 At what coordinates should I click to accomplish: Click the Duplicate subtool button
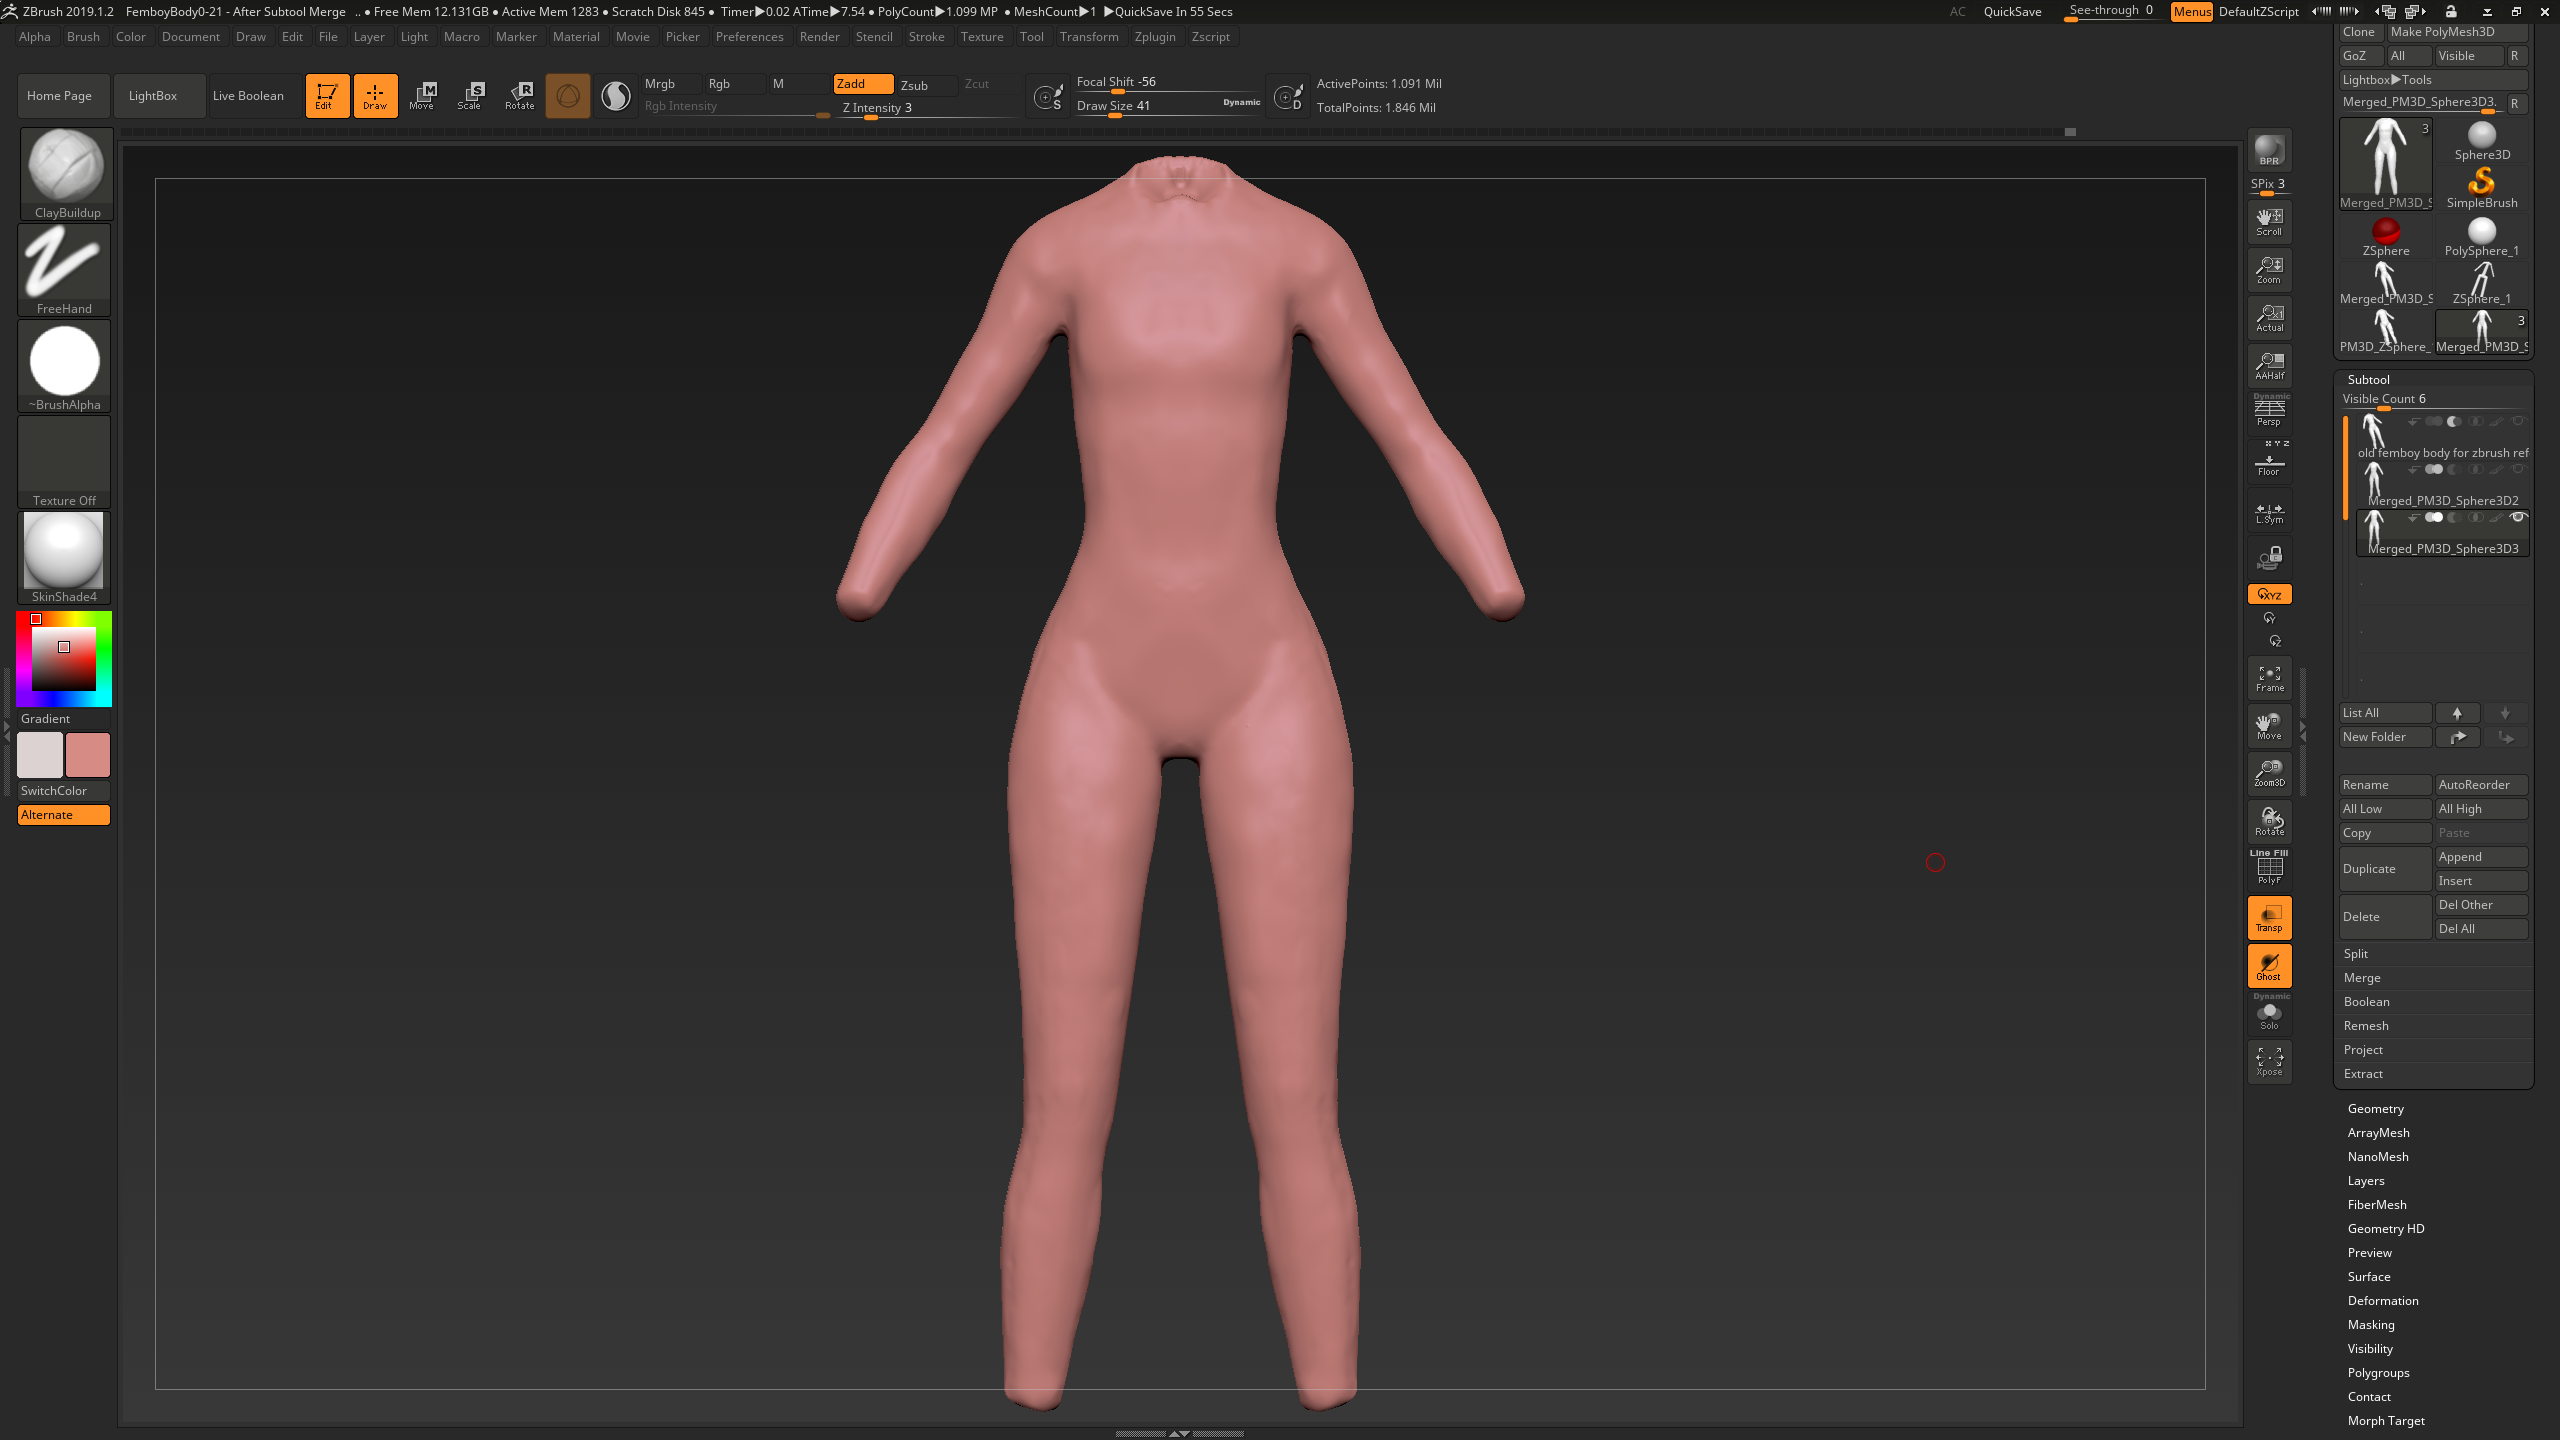(x=2384, y=868)
